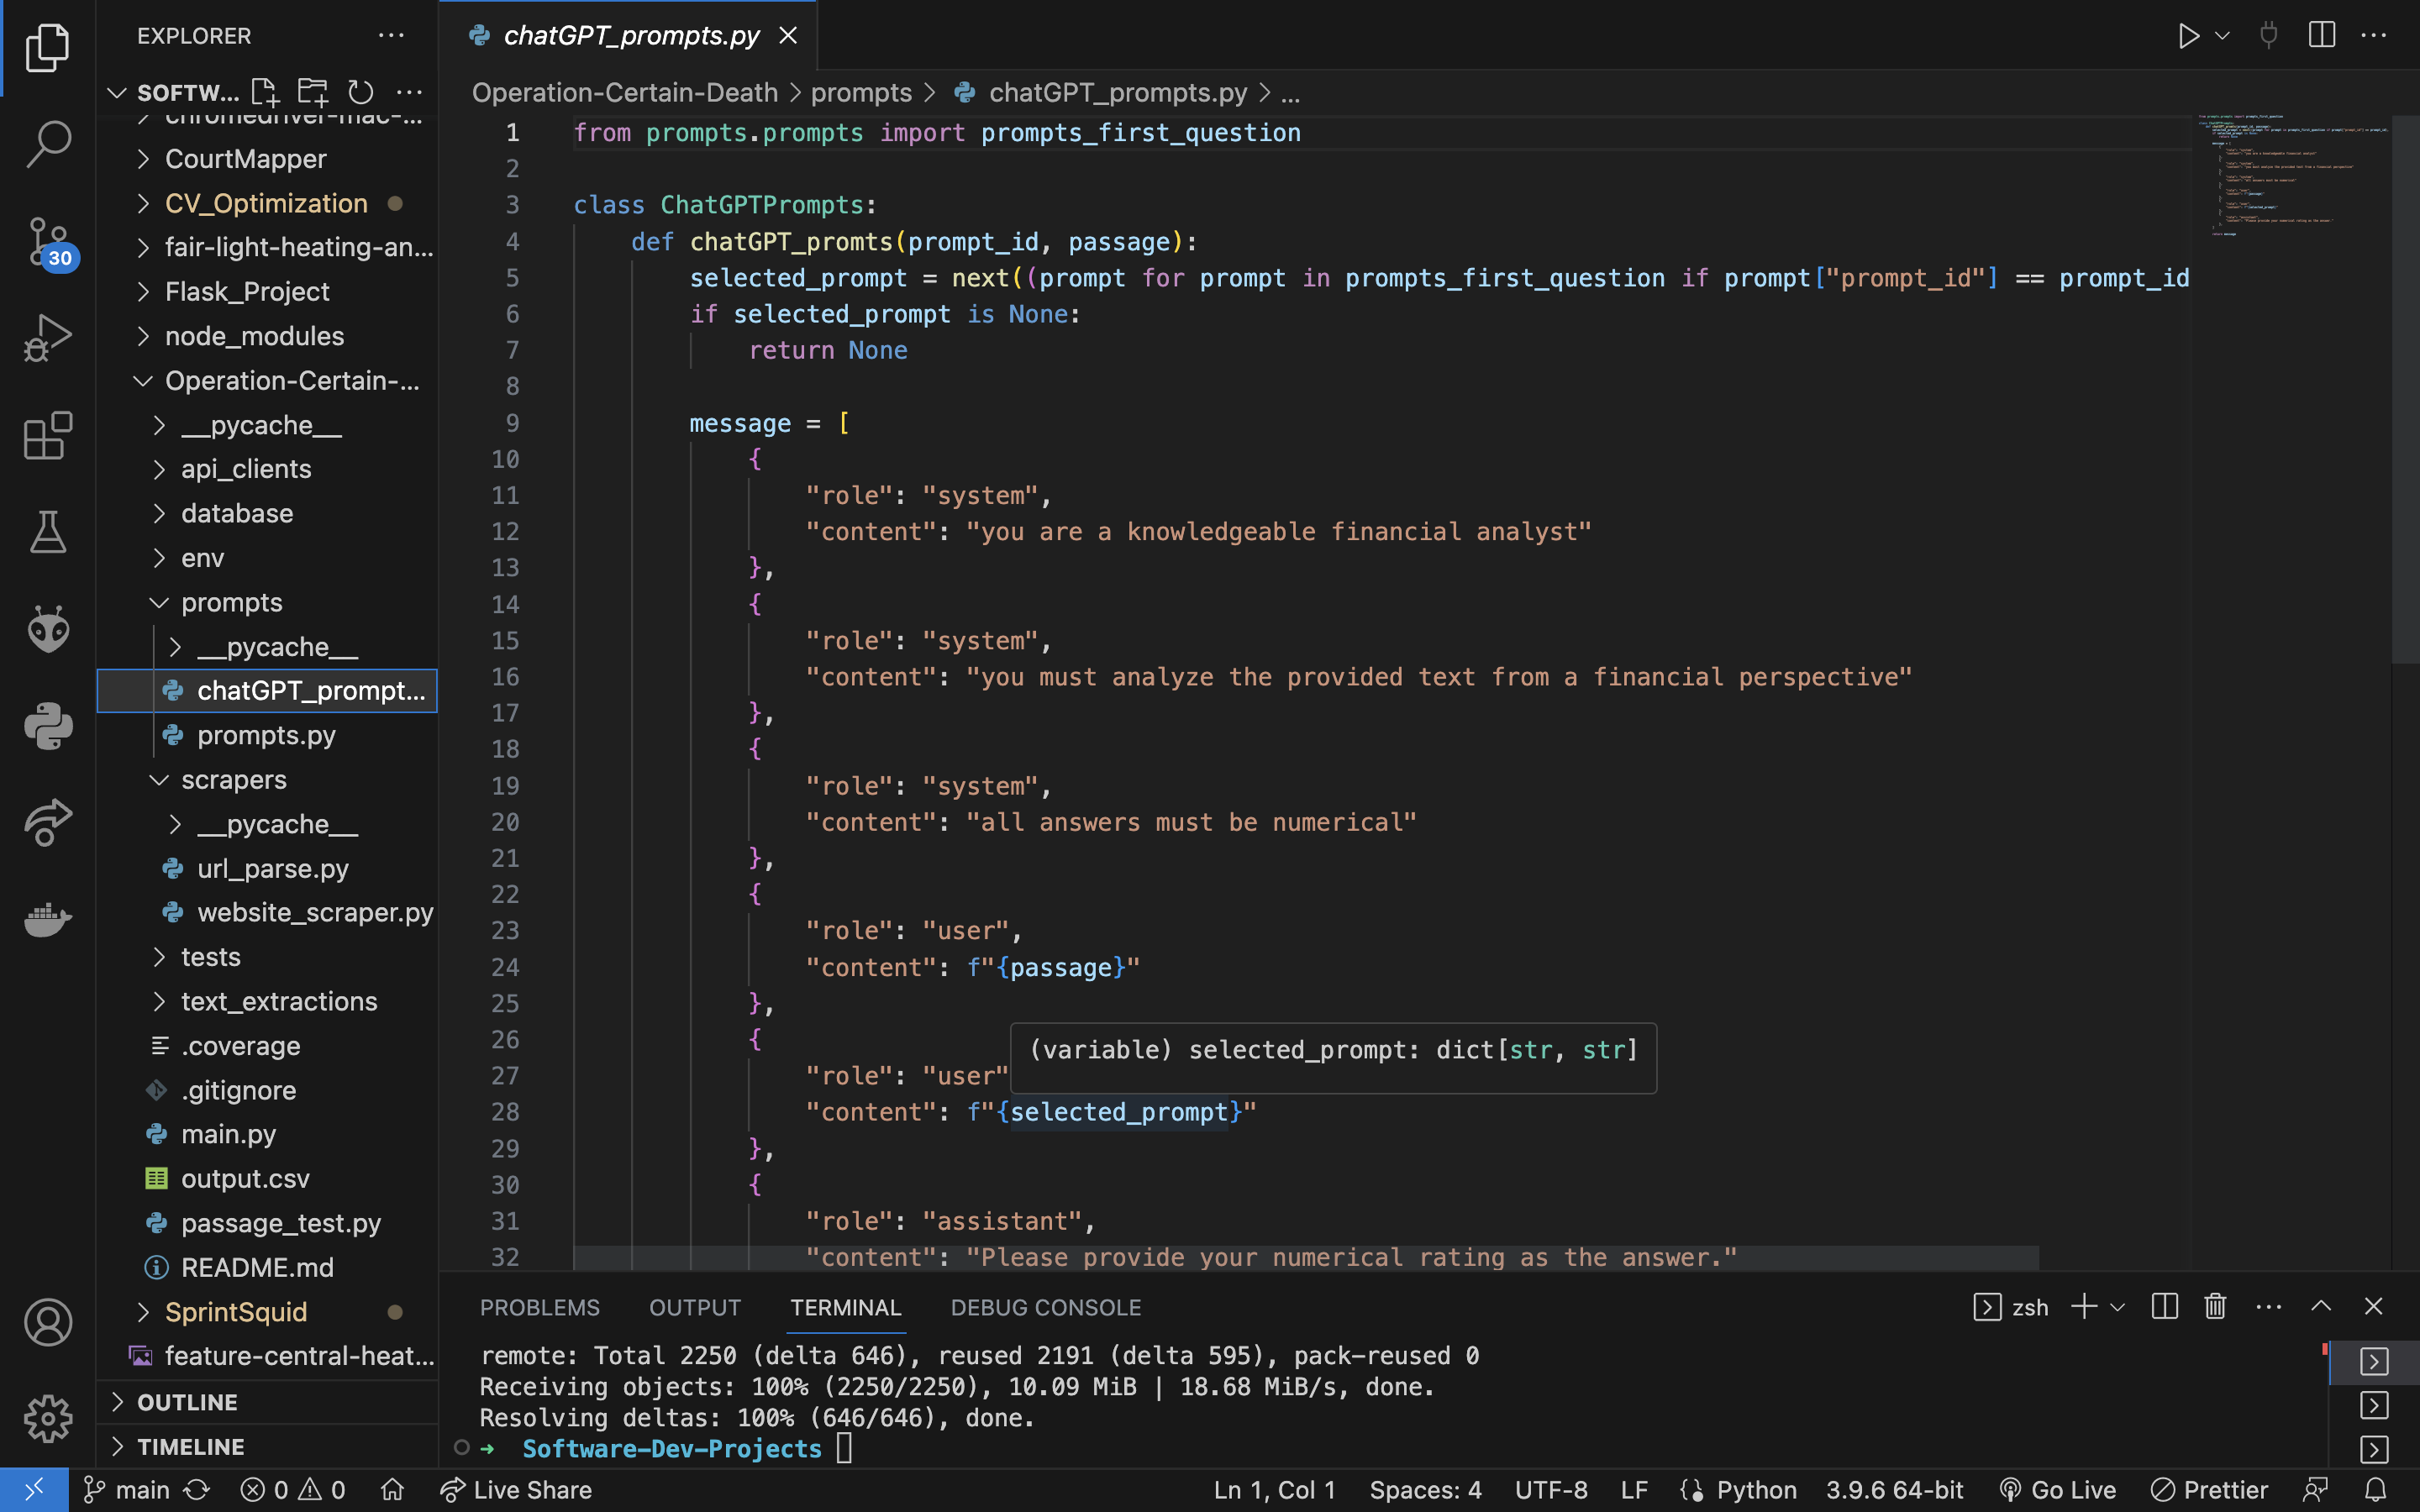Toggle maximize panel size chevron

coord(2321,1307)
